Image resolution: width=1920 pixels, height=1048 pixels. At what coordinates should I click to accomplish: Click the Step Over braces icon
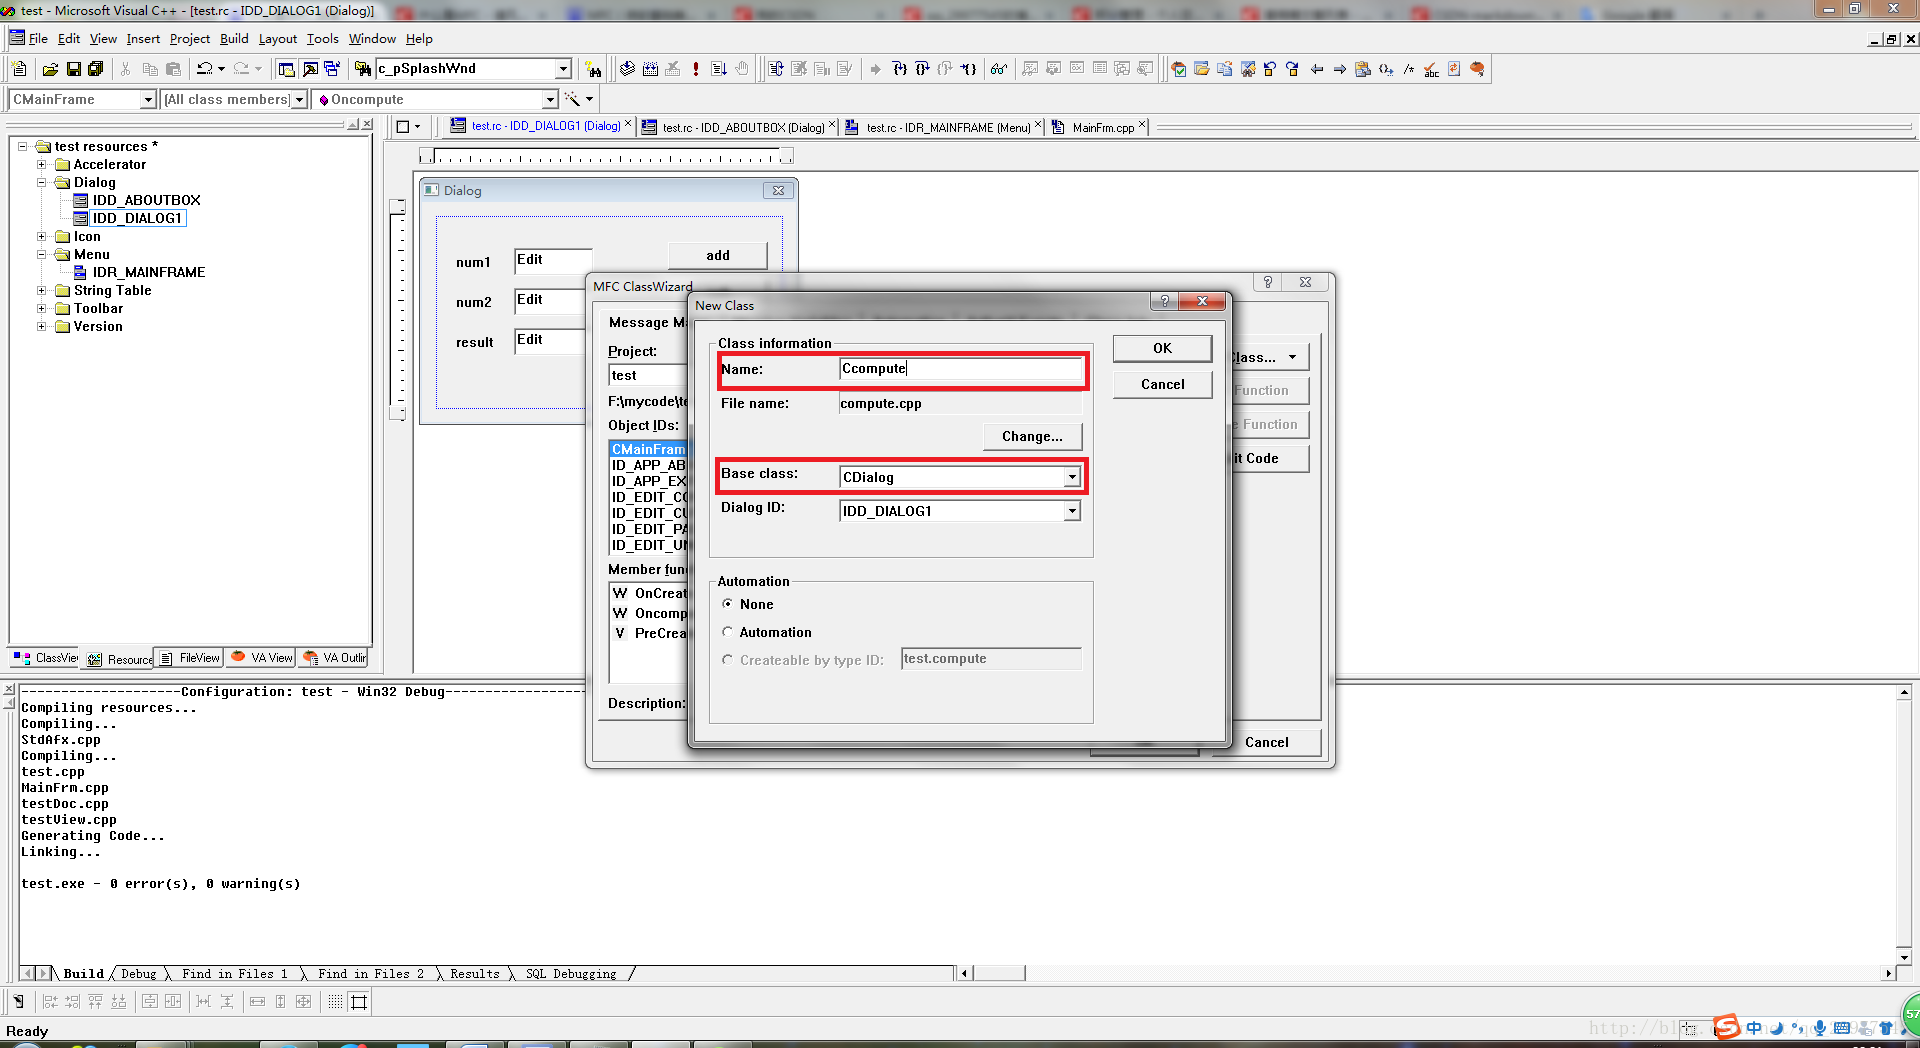tap(922, 69)
